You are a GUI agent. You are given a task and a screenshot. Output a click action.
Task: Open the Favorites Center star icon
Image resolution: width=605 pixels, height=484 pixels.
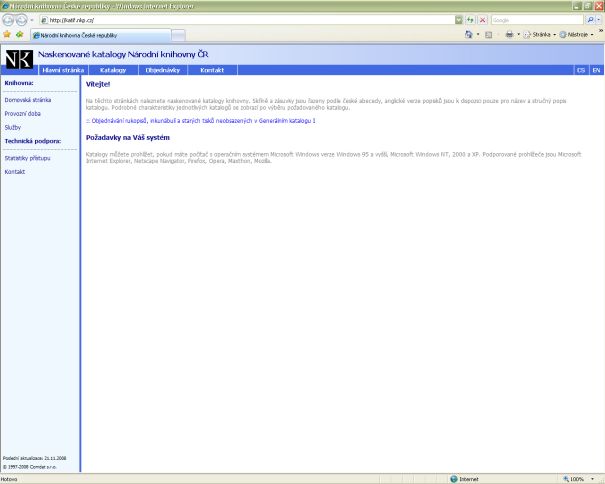click(x=7, y=34)
